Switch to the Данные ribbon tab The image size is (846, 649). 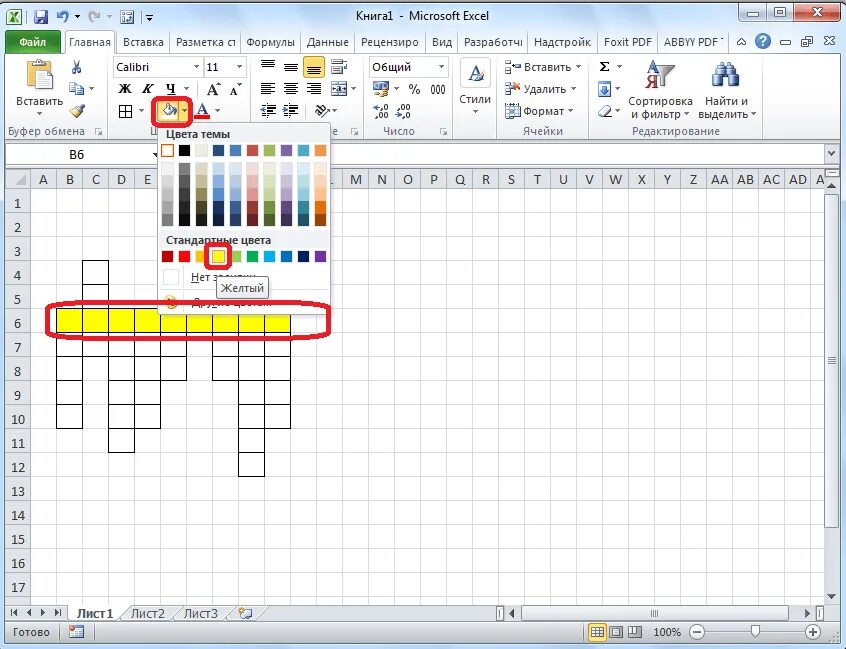point(328,42)
